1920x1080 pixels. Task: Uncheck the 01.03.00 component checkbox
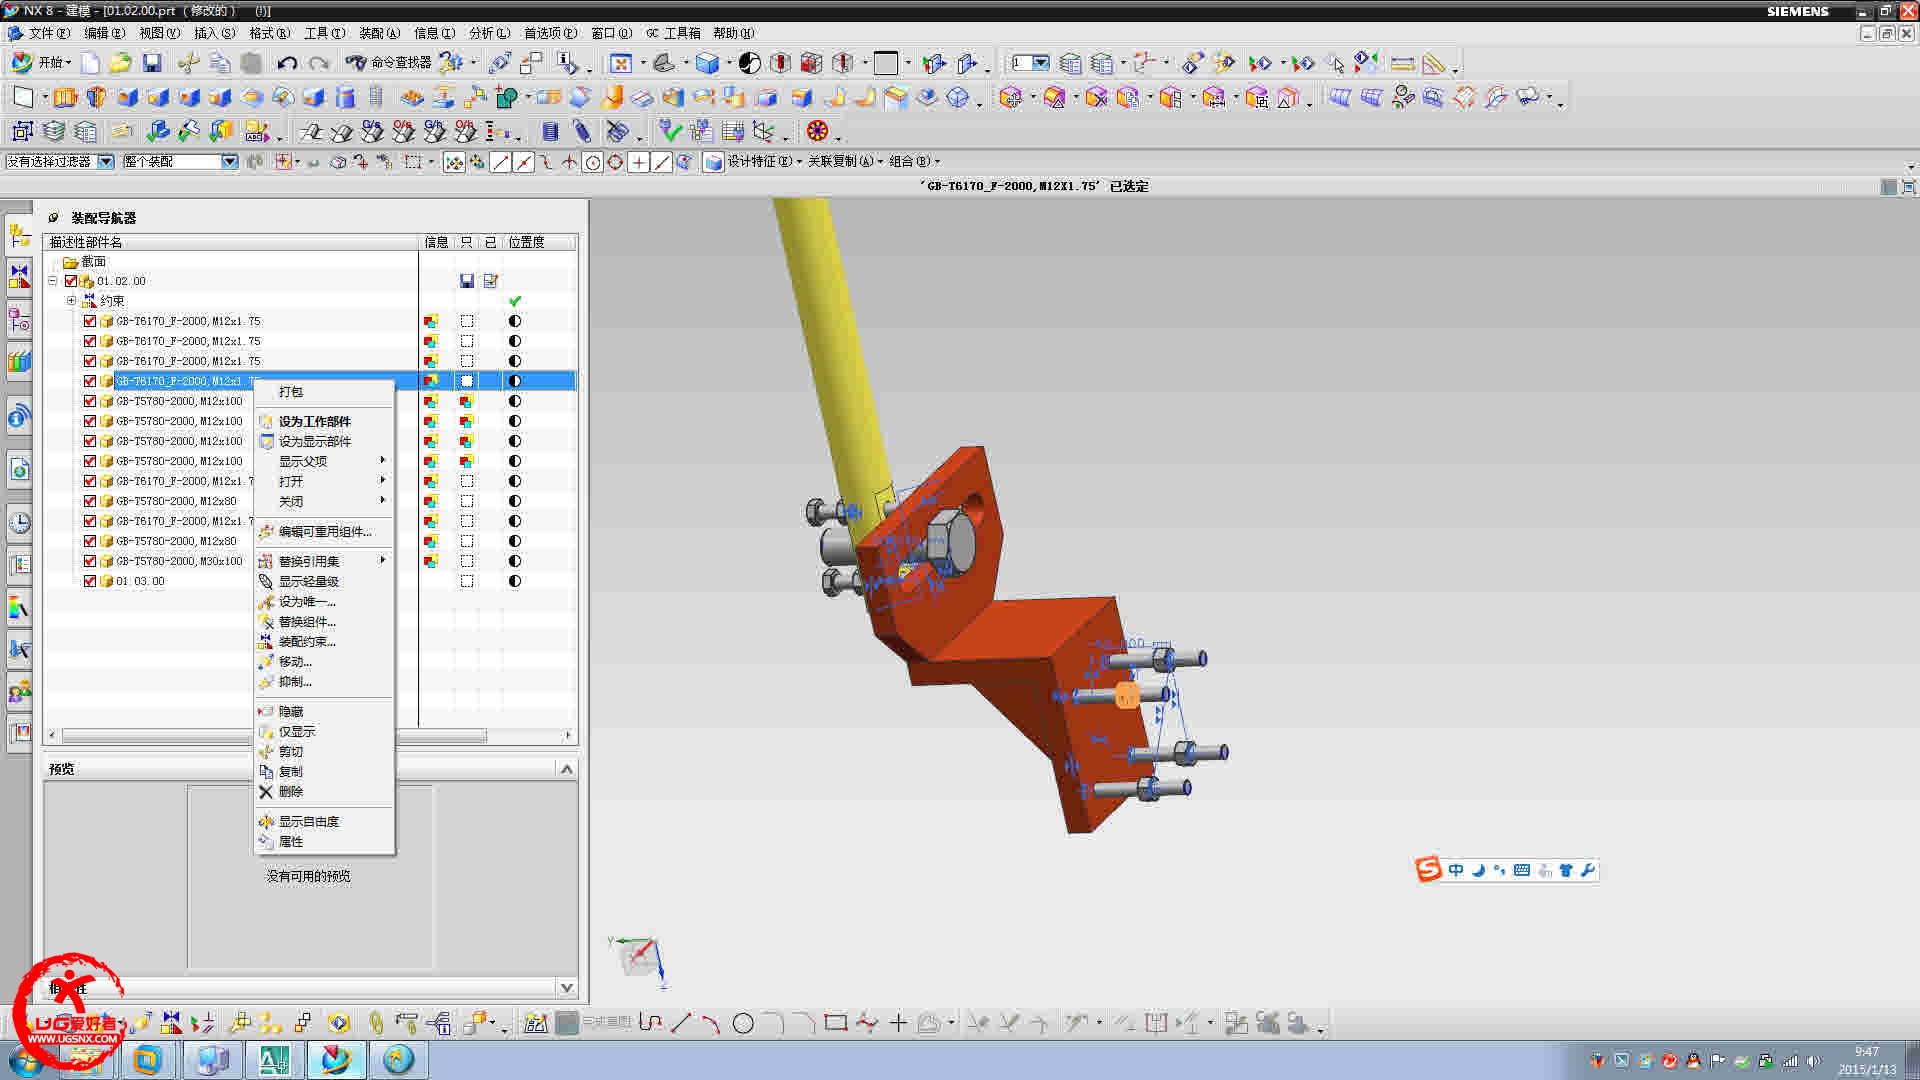click(x=90, y=581)
